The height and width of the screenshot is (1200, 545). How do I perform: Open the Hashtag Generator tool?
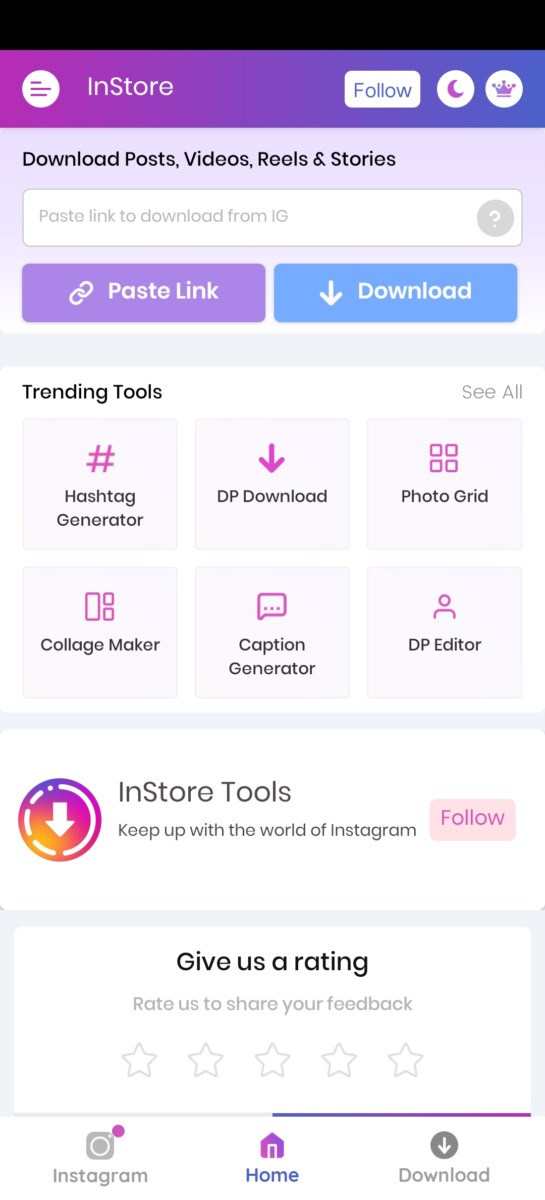(100, 484)
